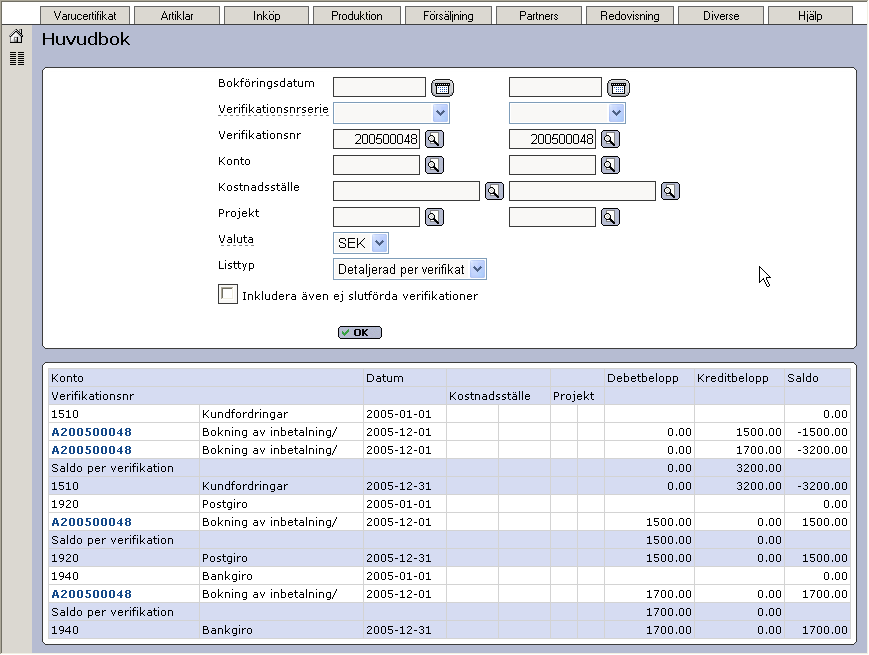The image size is (869, 655).
Task: Open calendar for second Bokföringsdatum field
Action: click(618, 88)
